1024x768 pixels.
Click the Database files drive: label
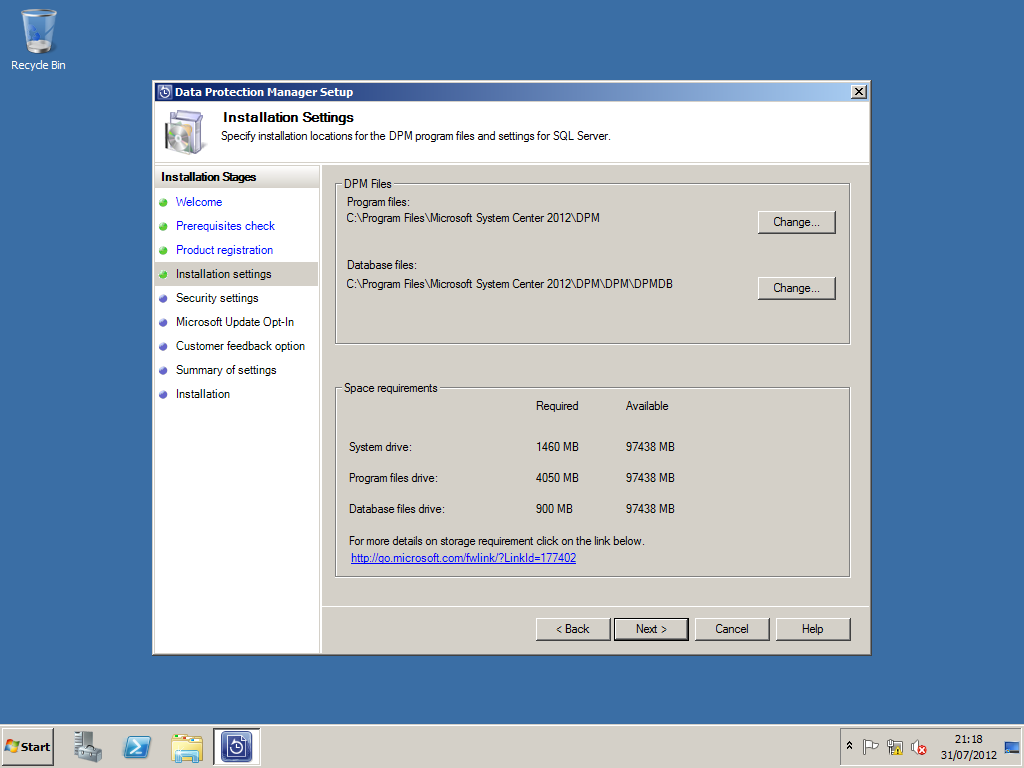pyautogui.click(x=396, y=509)
